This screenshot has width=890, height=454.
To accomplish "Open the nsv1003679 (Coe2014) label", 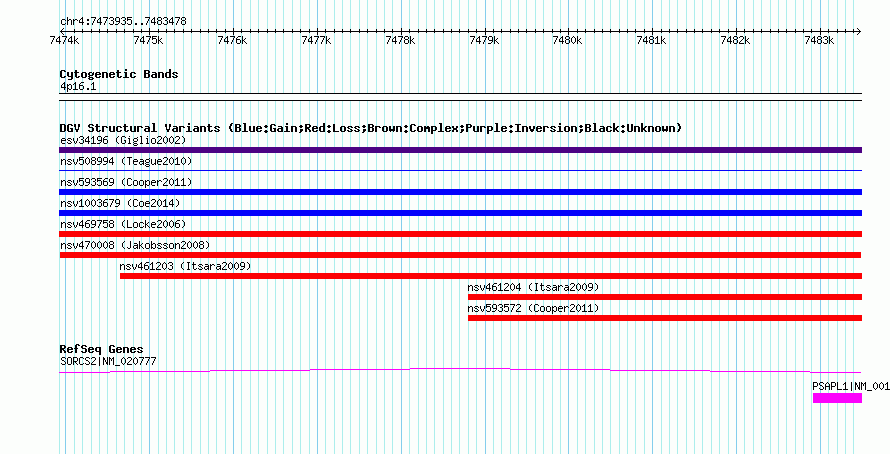I will (120, 203).
